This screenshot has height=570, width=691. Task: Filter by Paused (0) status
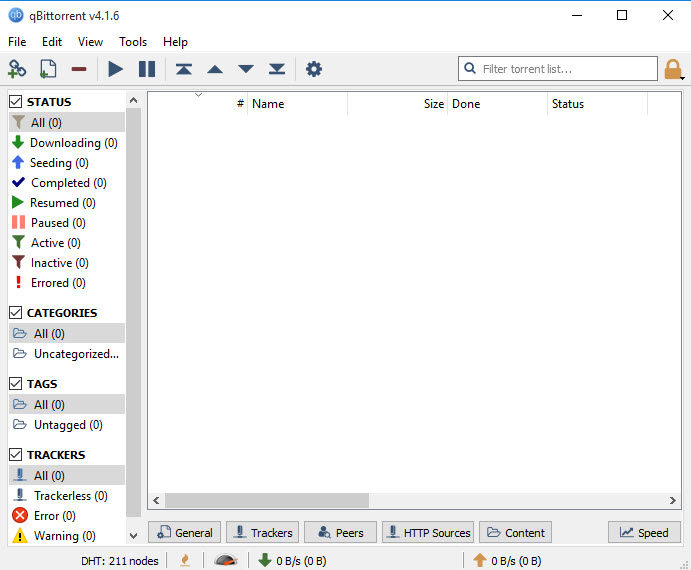(x=67, y=223)
